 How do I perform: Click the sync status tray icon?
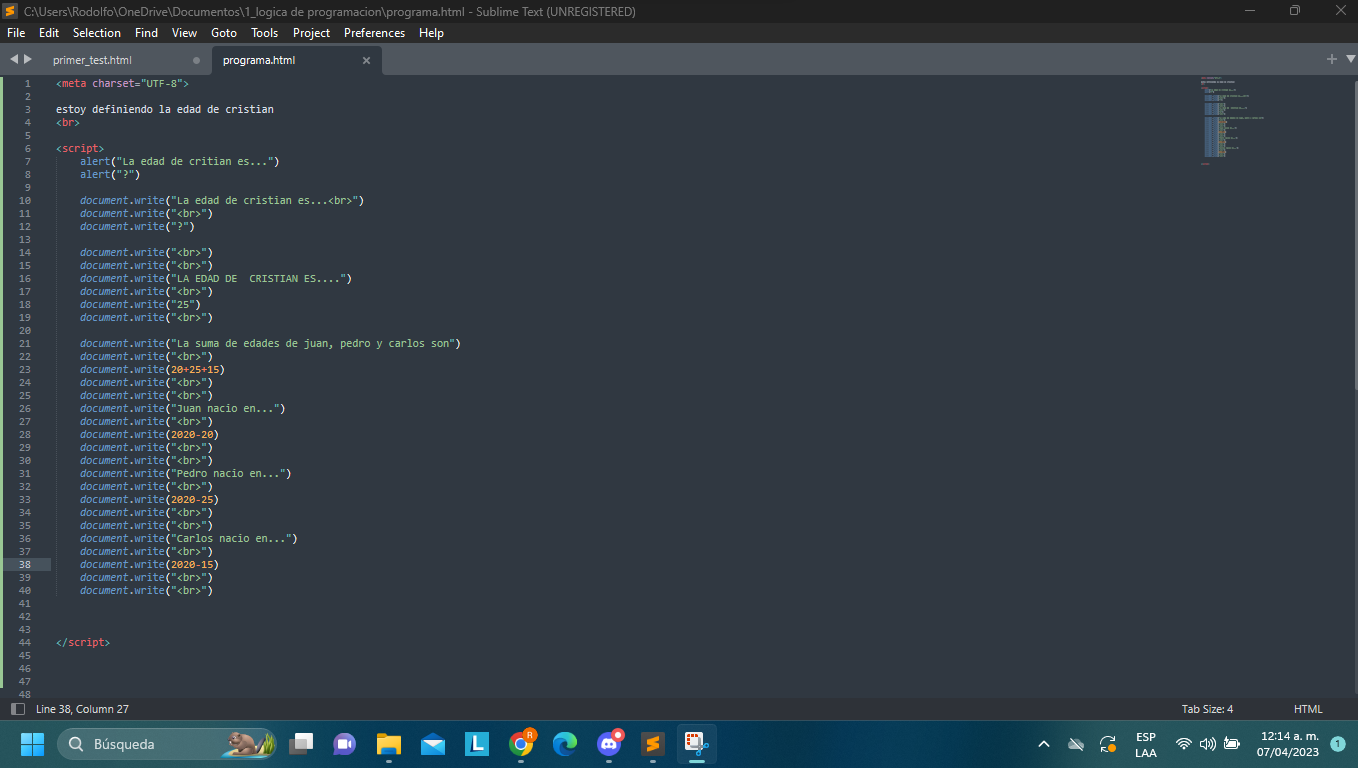(x=1108, y=744)
